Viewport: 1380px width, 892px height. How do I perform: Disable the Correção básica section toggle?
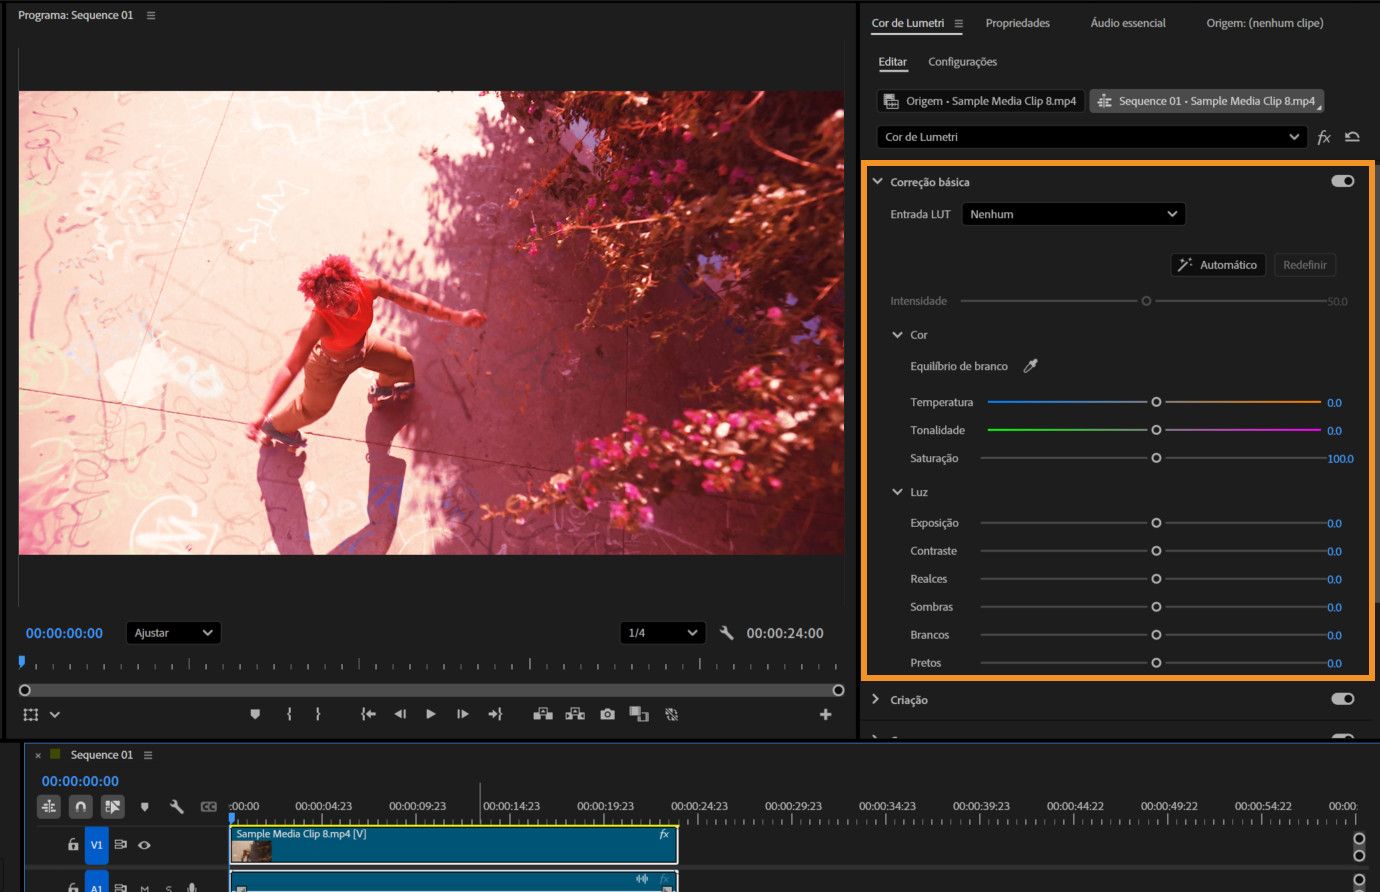[x=1342, y=181]
